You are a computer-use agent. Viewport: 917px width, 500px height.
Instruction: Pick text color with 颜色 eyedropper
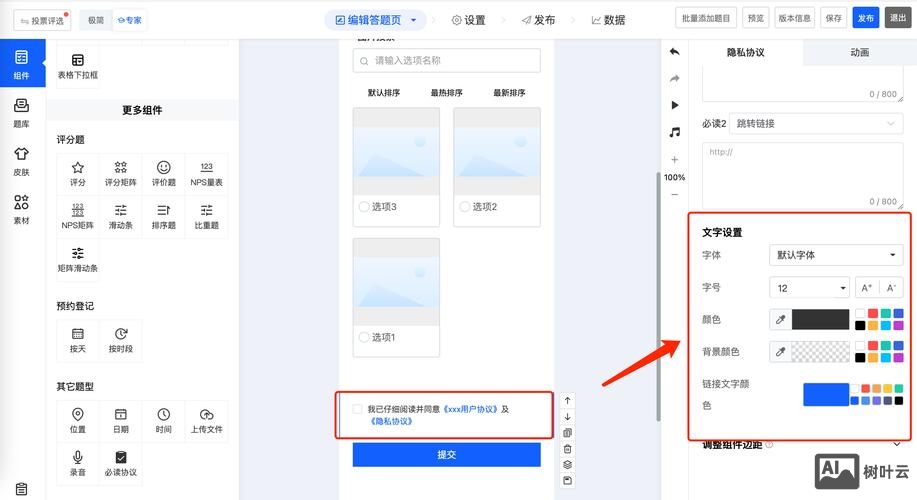click(780, 319)
